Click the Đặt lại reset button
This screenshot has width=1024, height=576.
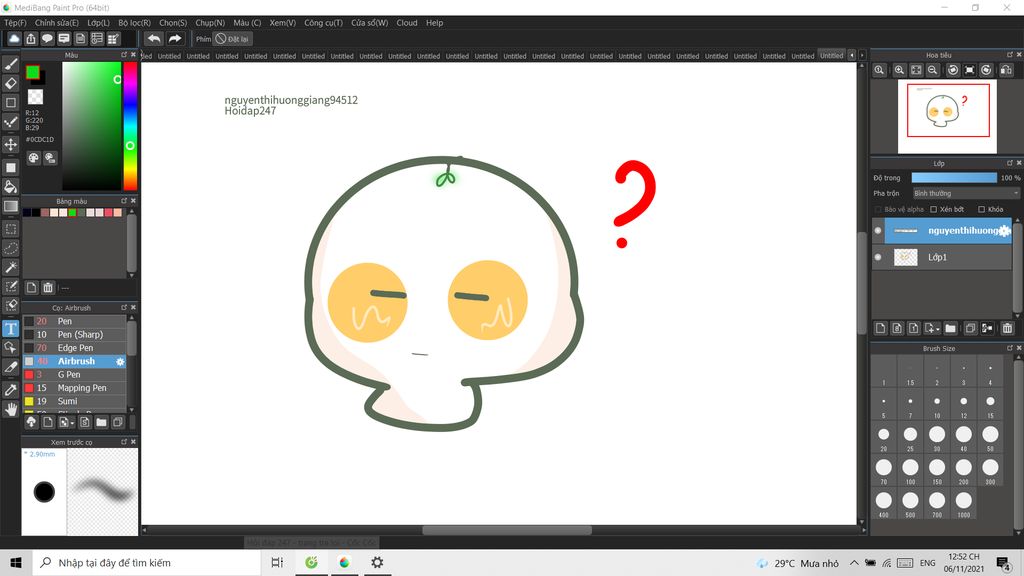click(x=232, y=39)
